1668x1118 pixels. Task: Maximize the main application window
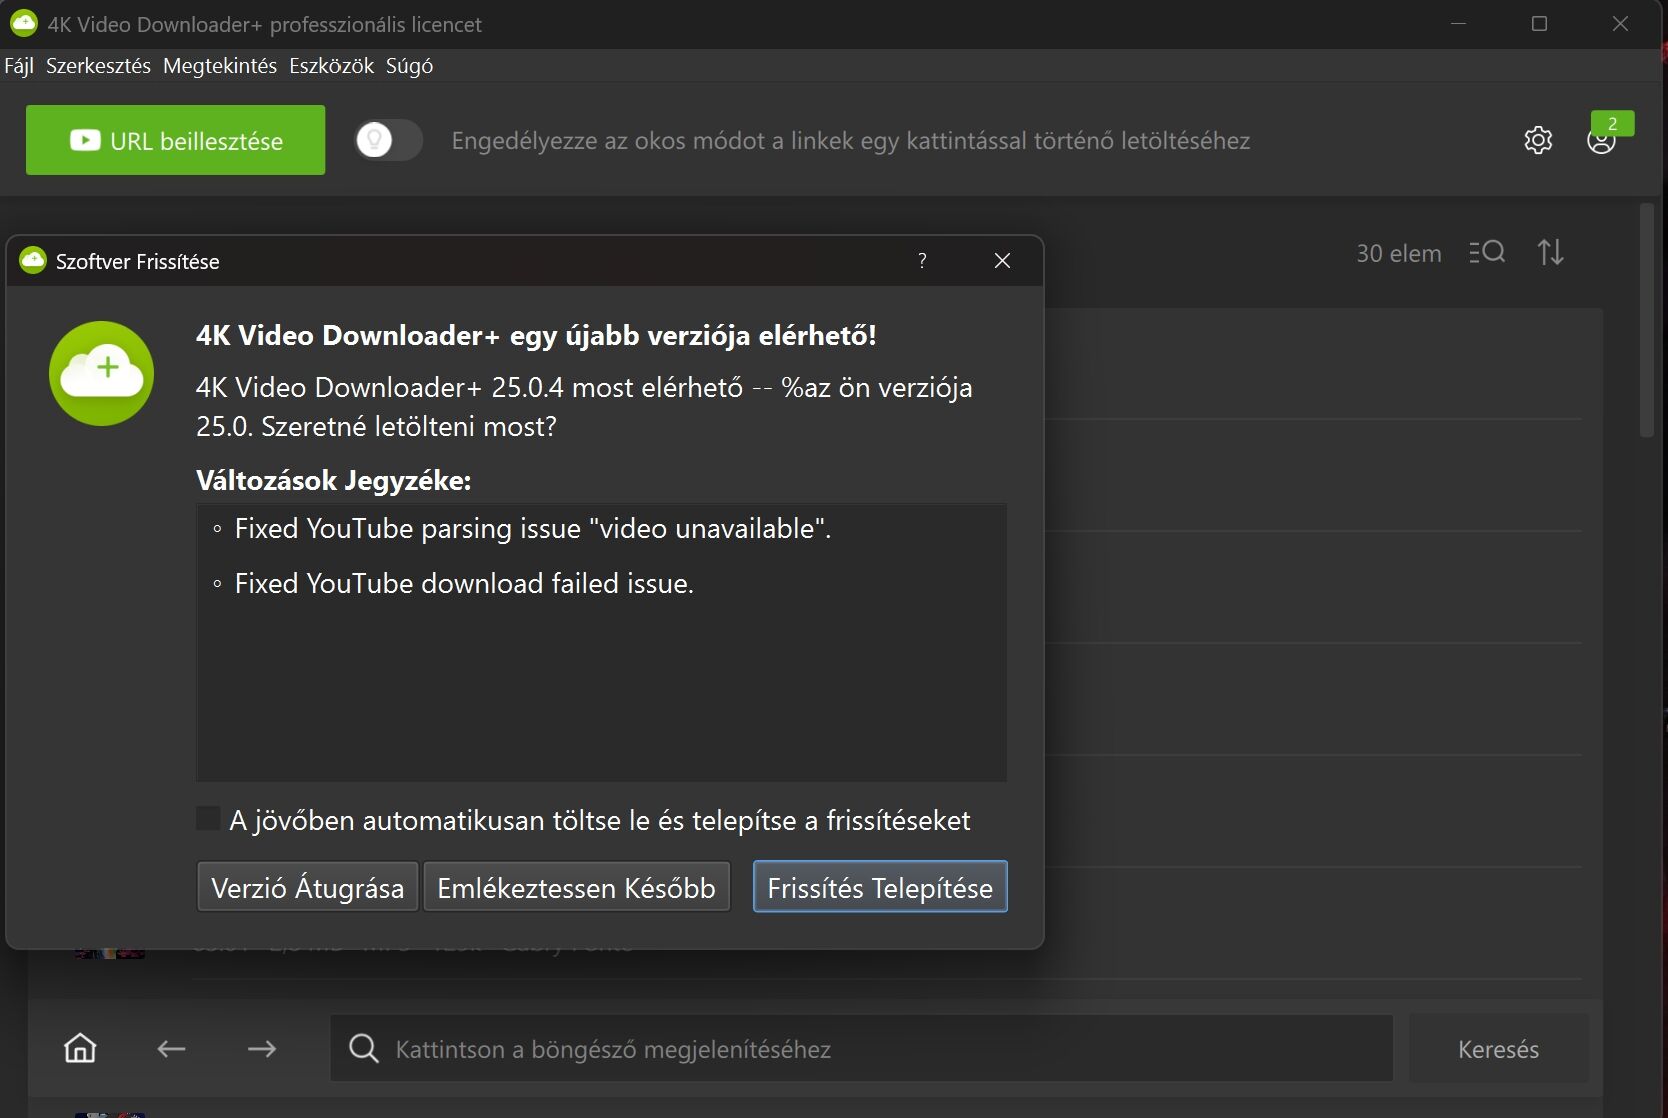point(1539,24)
